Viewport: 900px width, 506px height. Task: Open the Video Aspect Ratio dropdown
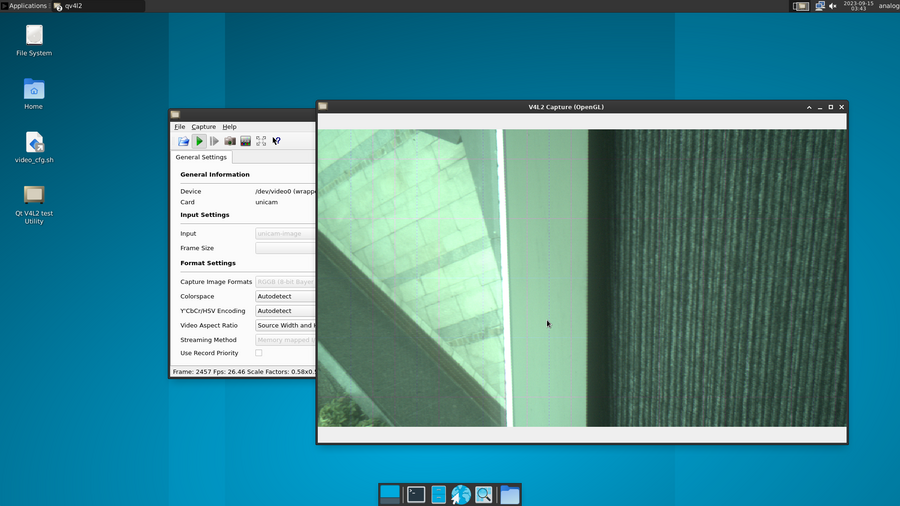tap(286, 325)
